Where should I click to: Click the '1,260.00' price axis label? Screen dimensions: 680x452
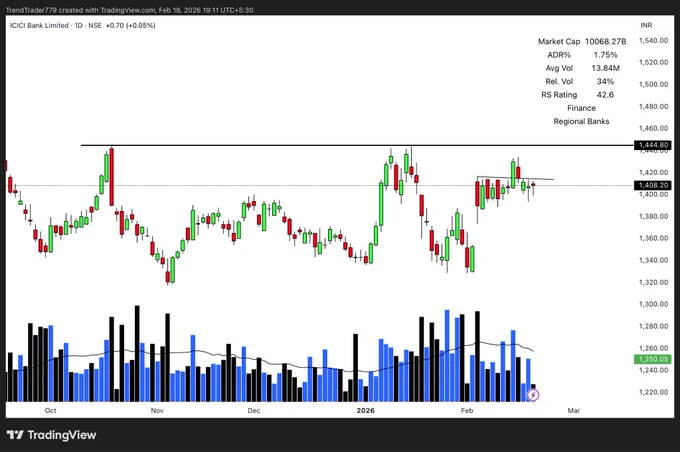coord(654,348)
